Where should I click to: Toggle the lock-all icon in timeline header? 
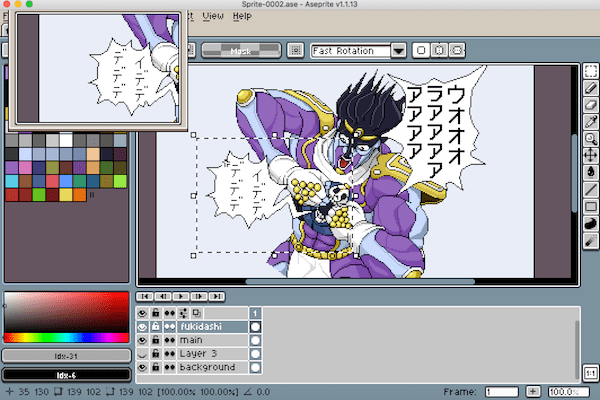pos(155,313)
